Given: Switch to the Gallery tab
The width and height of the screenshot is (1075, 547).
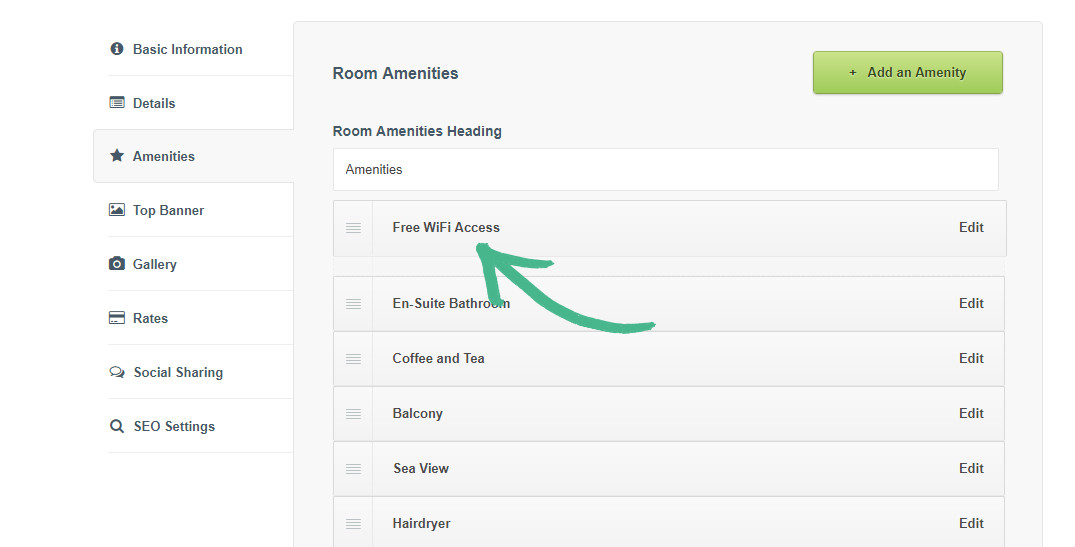Looking at the screenshot, I should [154, 264].
